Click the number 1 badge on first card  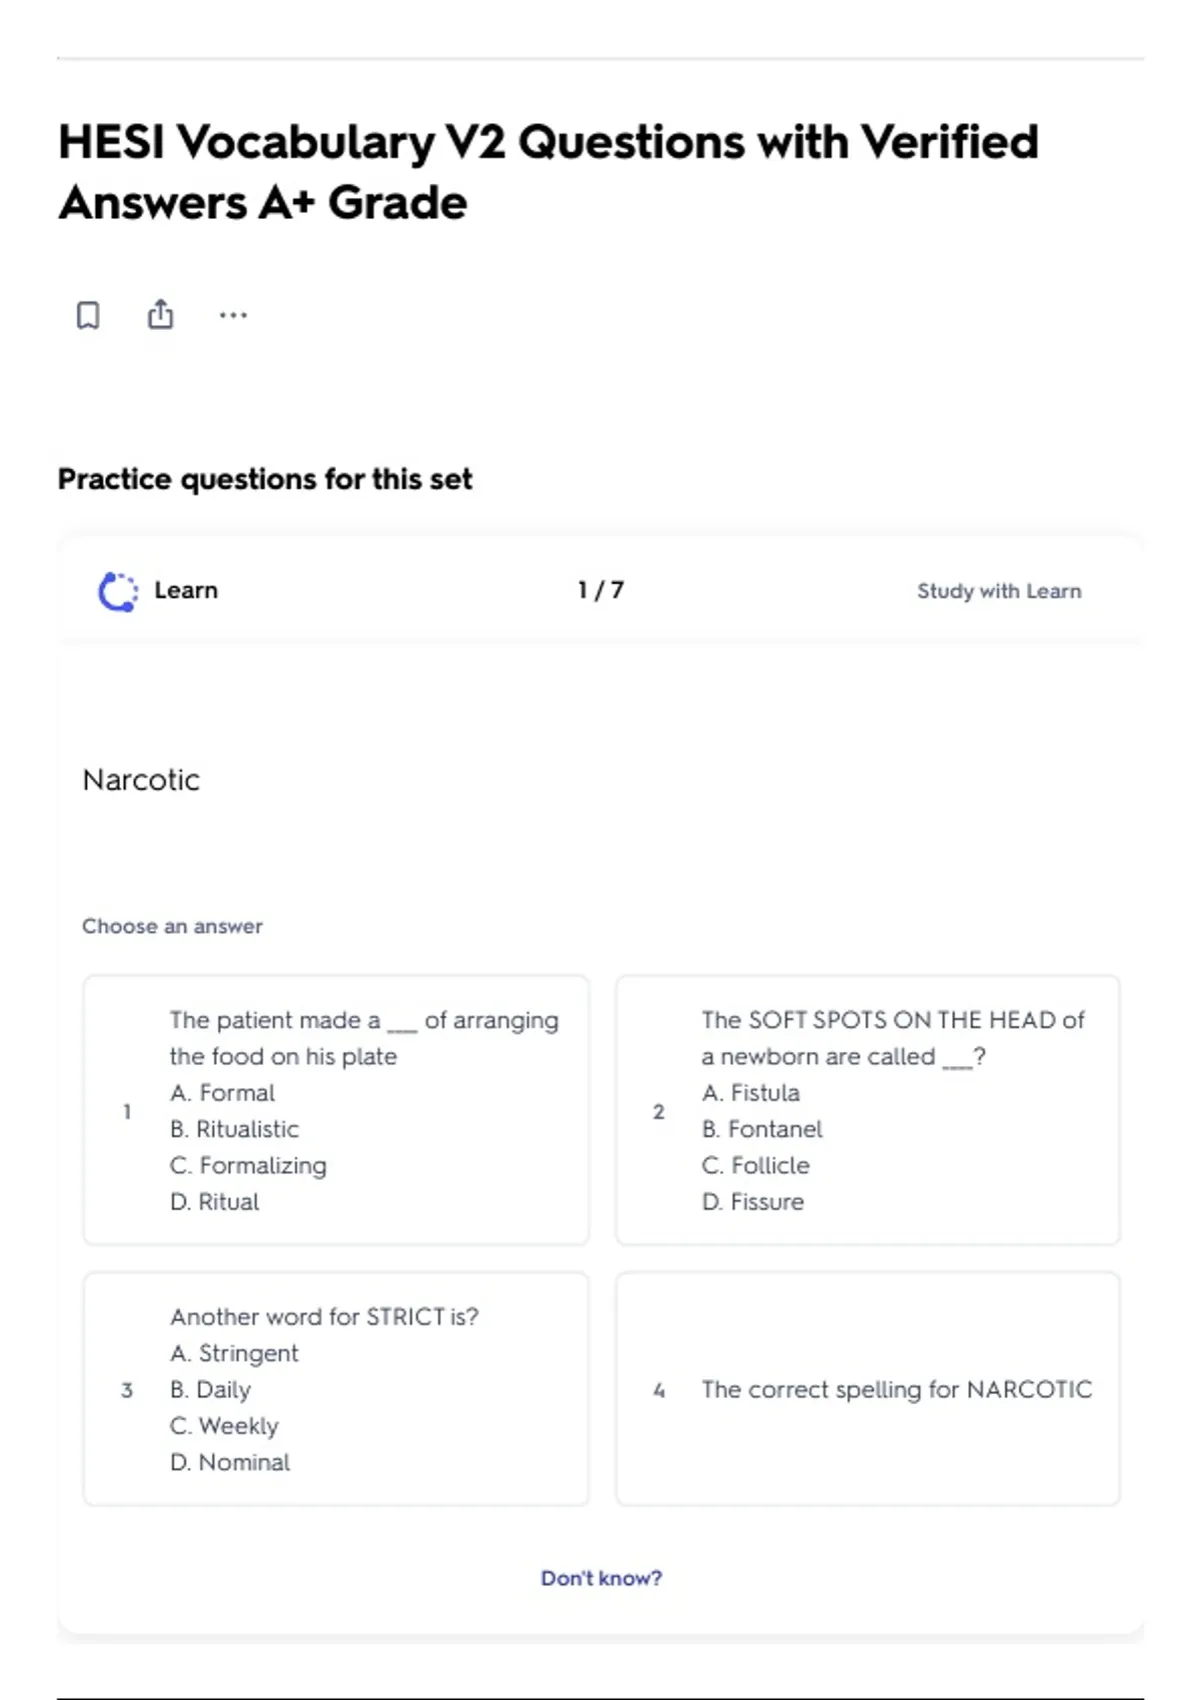point(127,1111)
